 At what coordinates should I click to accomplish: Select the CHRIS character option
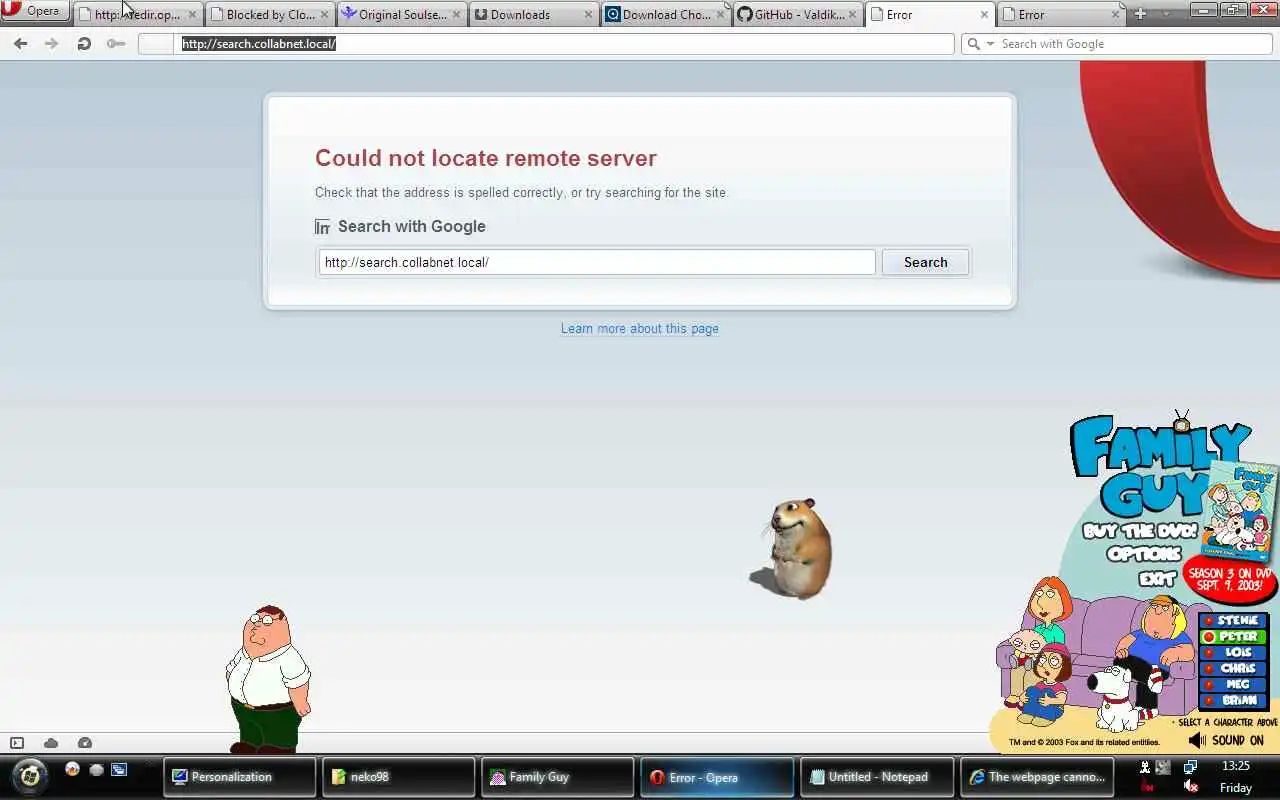[x=1233, y=668]
